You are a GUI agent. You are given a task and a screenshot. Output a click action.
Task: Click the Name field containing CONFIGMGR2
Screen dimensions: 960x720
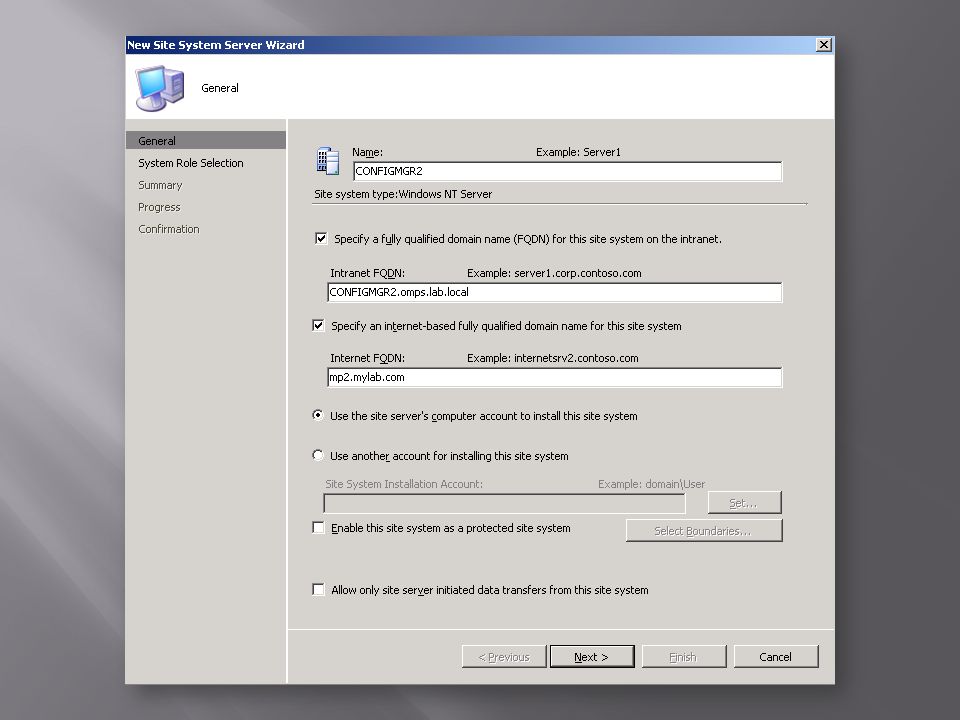click(567, 171)
